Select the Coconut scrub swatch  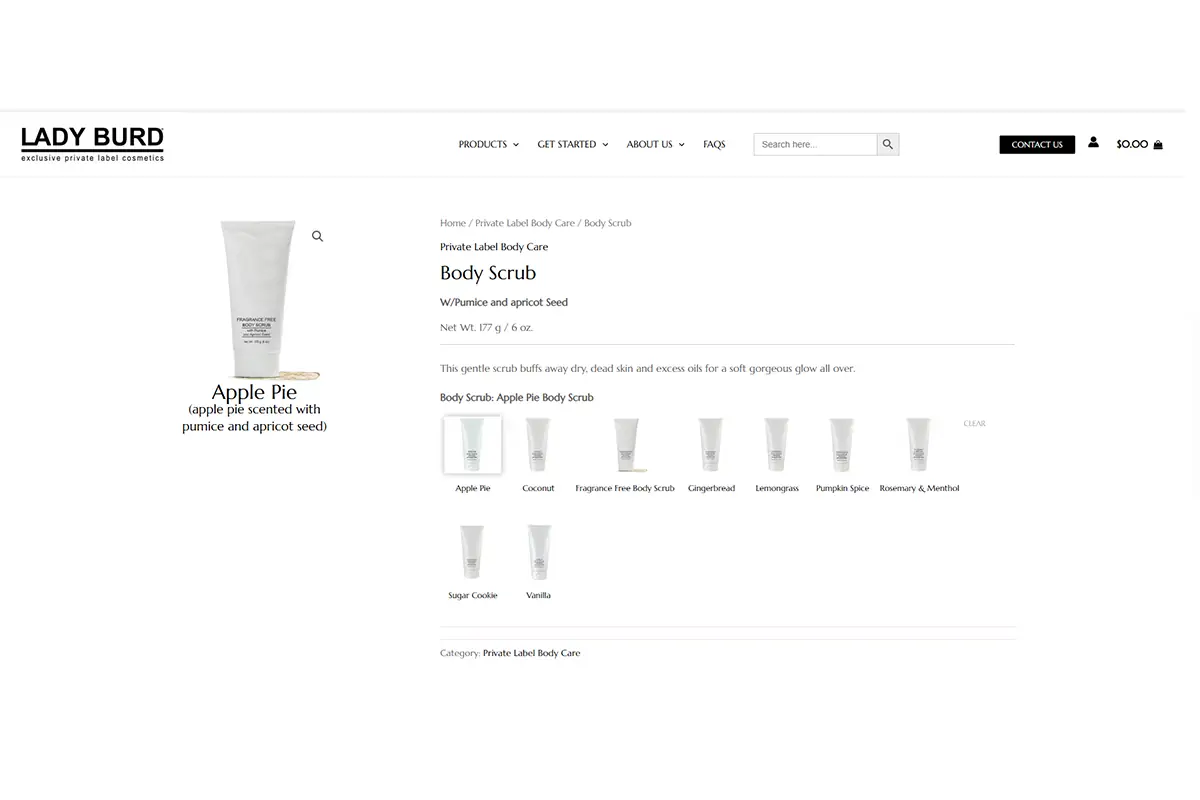(x=538, y=445)
